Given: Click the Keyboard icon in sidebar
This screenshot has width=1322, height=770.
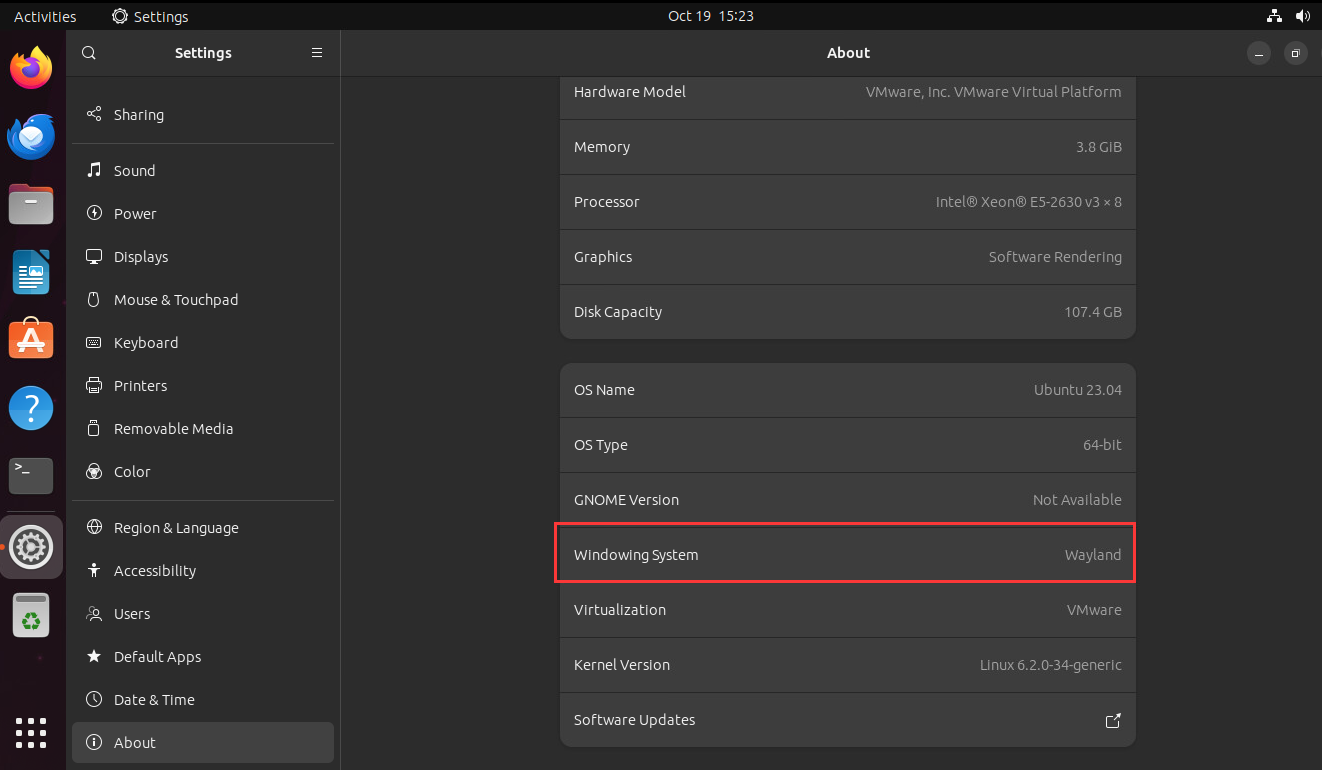Looking at the screenshot, I should pyautogui.click(x=94, y=342).
